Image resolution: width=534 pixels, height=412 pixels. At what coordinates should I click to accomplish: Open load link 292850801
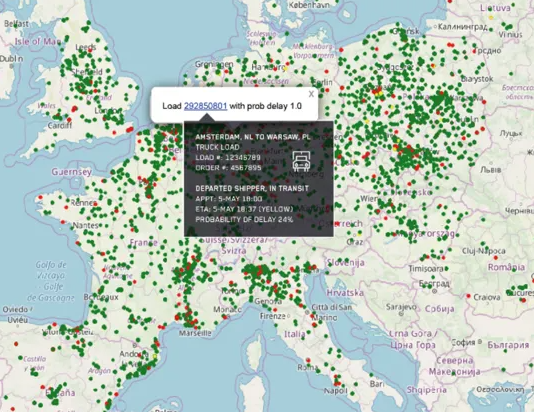click(205, 106)
